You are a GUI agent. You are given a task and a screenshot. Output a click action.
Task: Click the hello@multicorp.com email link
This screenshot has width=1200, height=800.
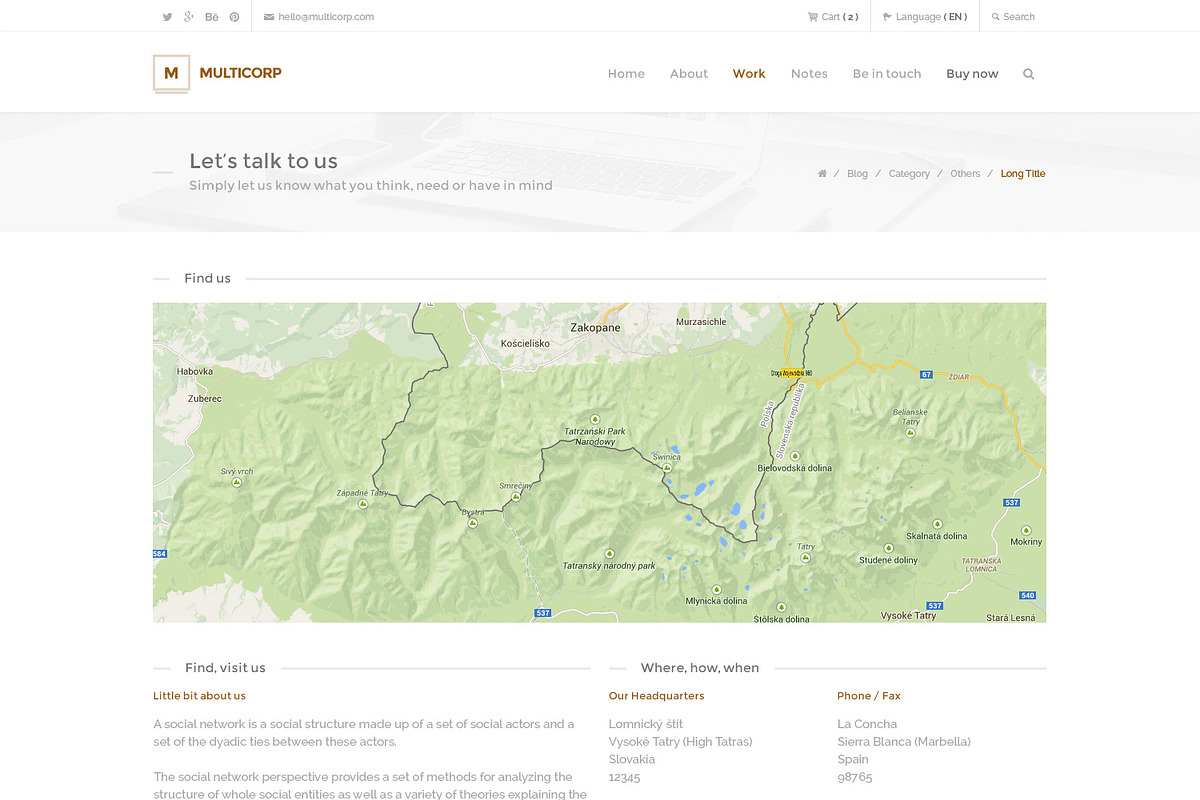[x=319, y=17]
